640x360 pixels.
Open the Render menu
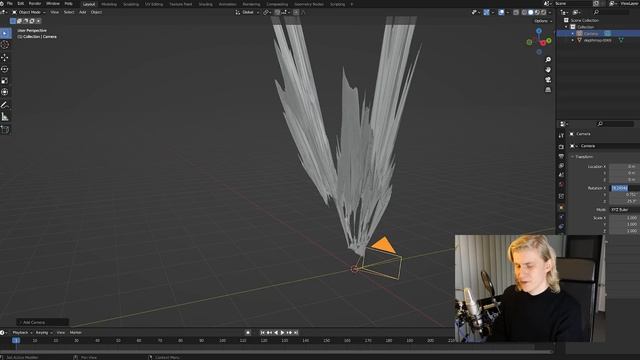35,4
